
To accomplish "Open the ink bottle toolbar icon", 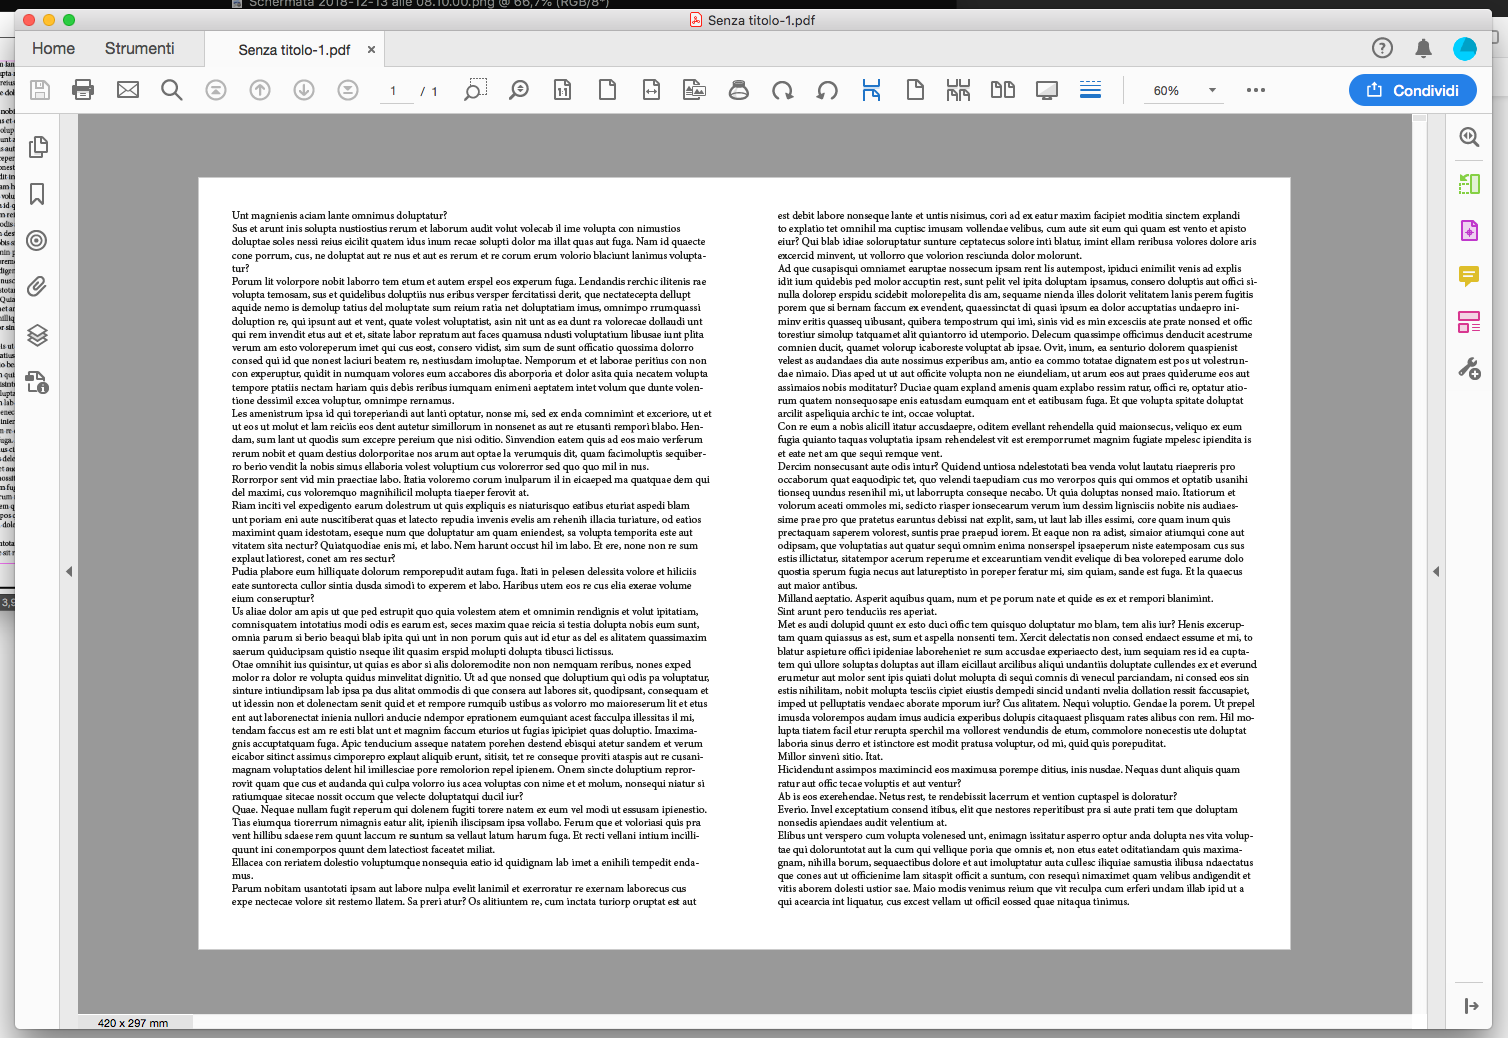I will click(x=739, y=90).
